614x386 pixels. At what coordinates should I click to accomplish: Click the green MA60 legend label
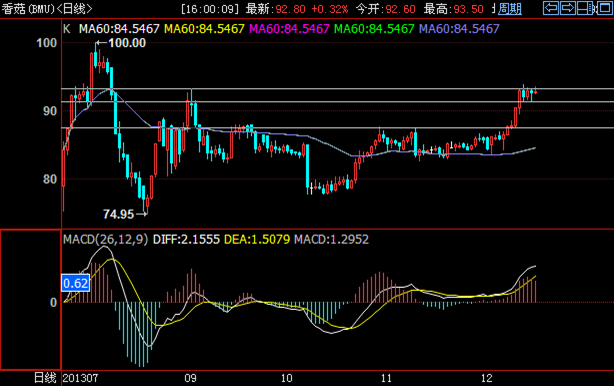(374, 29)
